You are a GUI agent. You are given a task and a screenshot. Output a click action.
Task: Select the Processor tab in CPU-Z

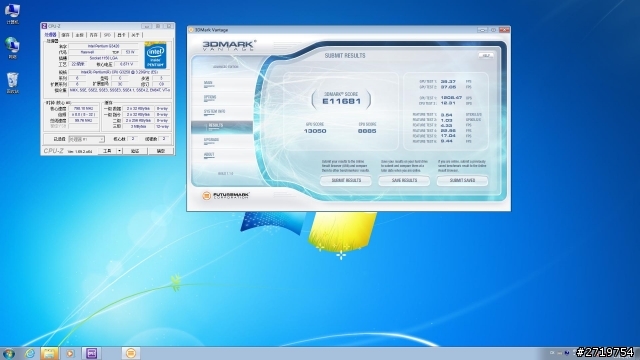coord(51,35)
